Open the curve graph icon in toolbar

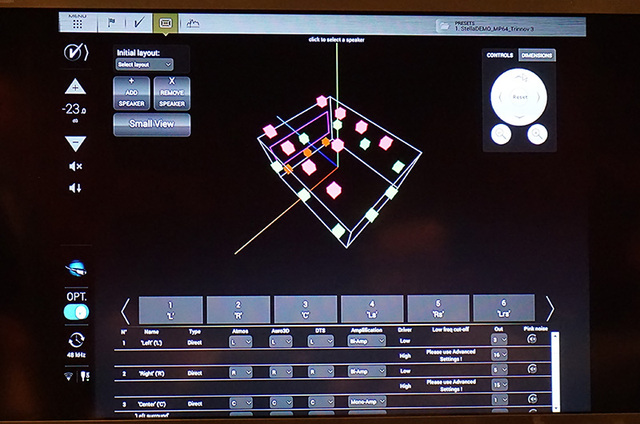point(193,24)
